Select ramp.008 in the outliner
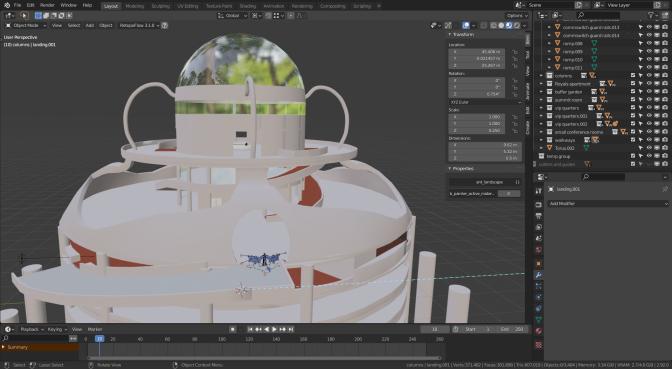672x369 pixels. tap(573, 43)
